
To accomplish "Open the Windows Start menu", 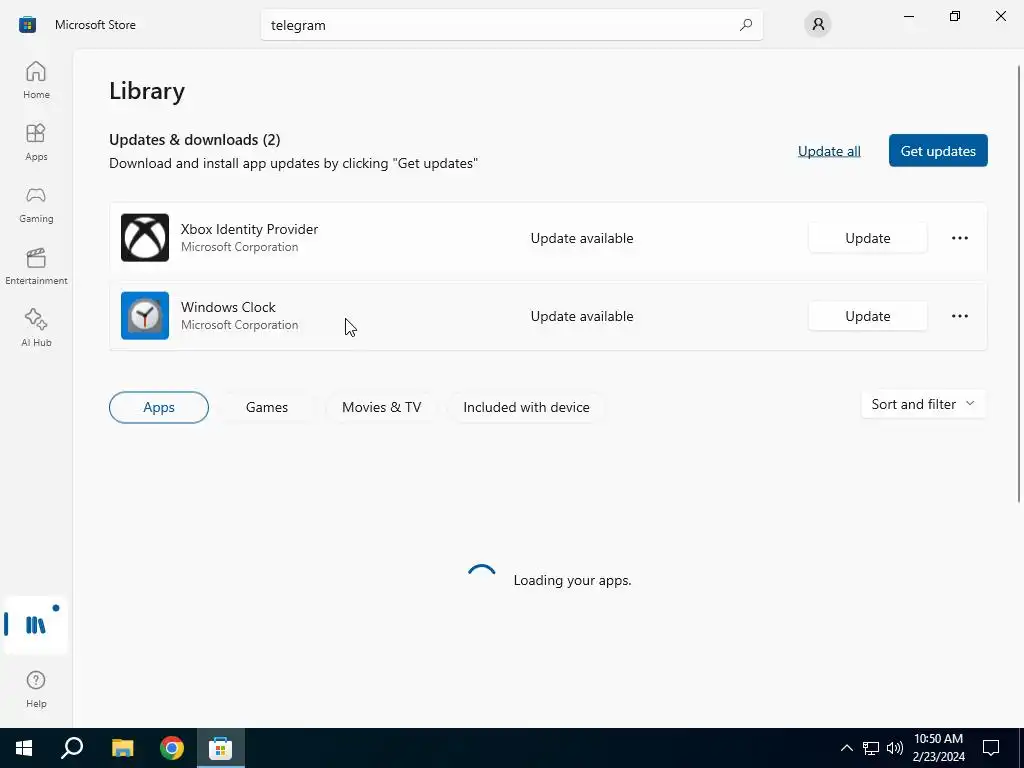I will click(24, 748).
